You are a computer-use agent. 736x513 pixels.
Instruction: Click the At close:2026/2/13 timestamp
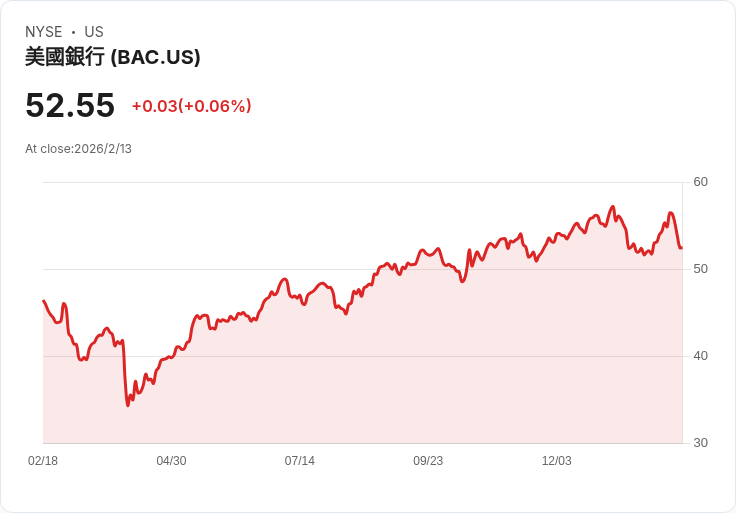(x=78, y=149)
